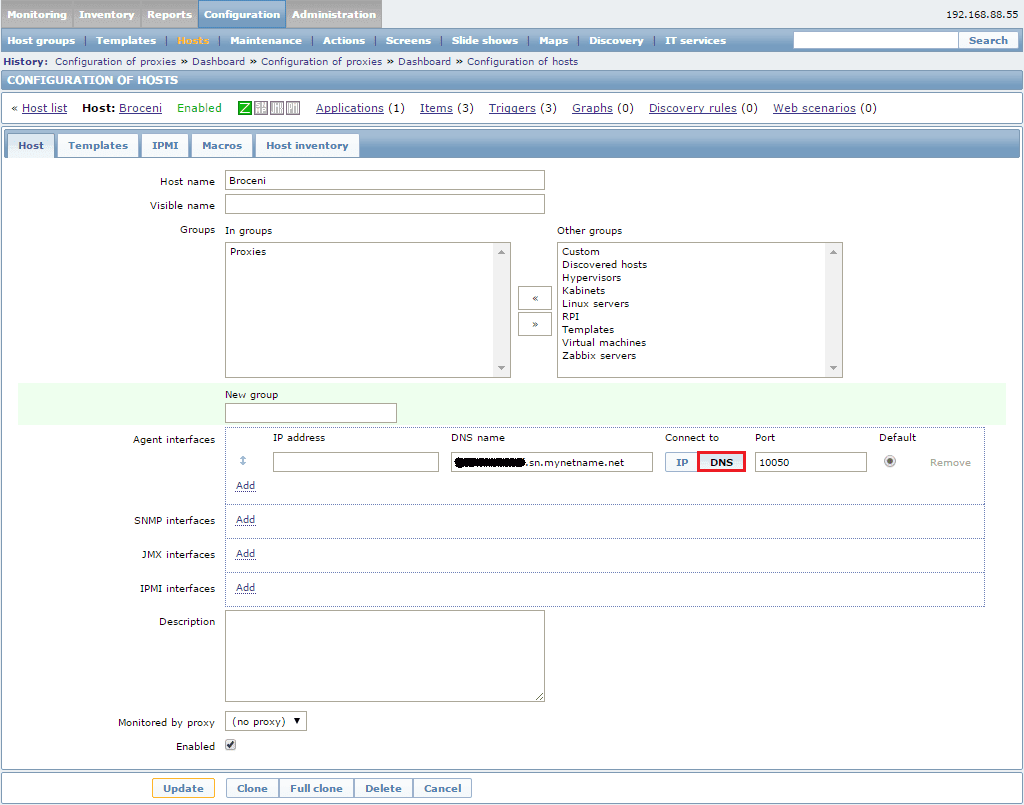
Task: Open the Configuration menu
Action: point(242,14)
